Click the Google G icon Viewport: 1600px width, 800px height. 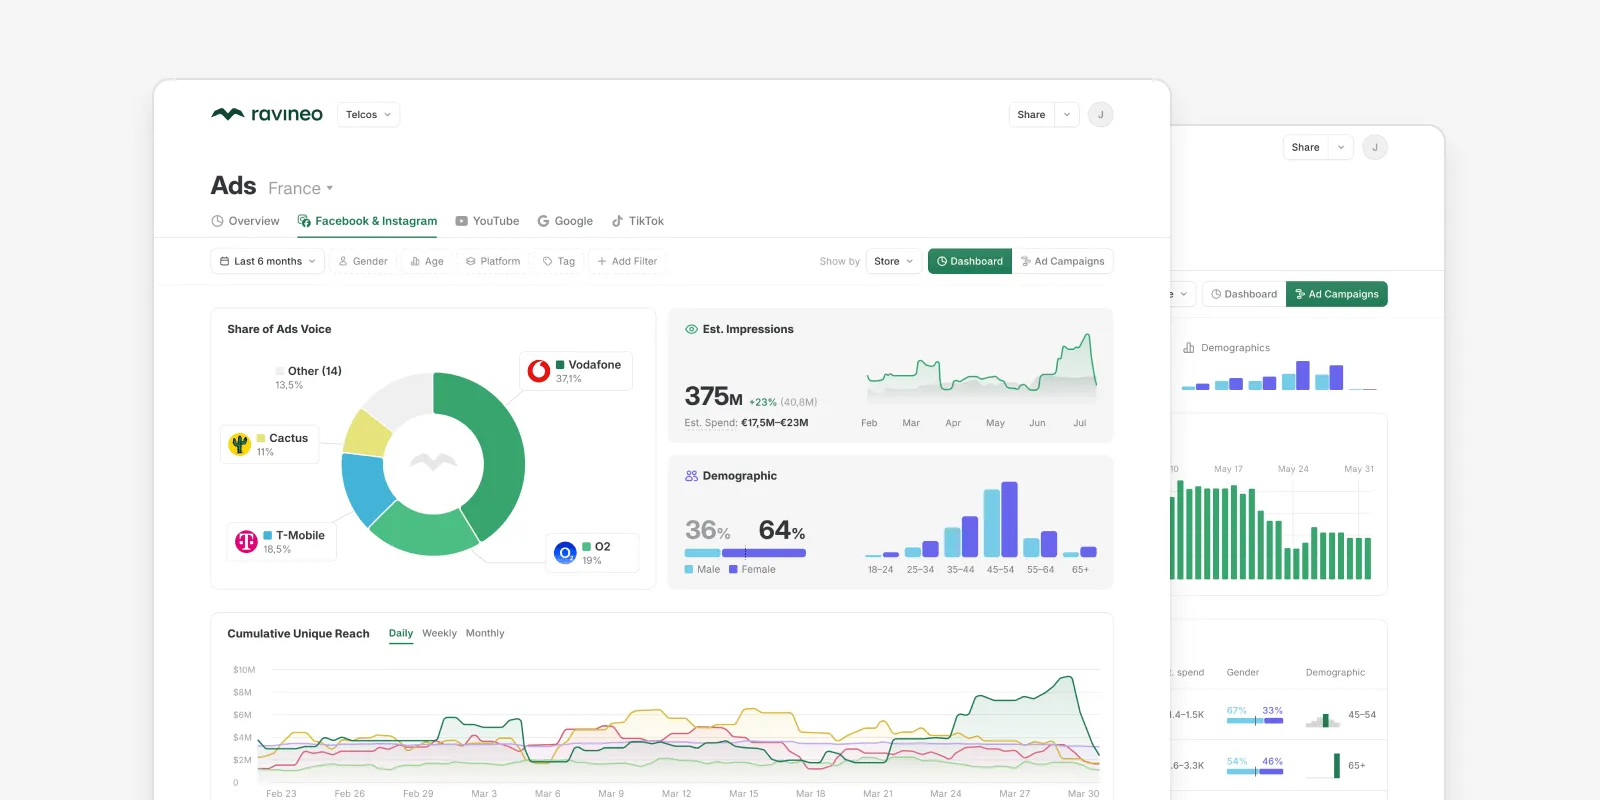543,221
